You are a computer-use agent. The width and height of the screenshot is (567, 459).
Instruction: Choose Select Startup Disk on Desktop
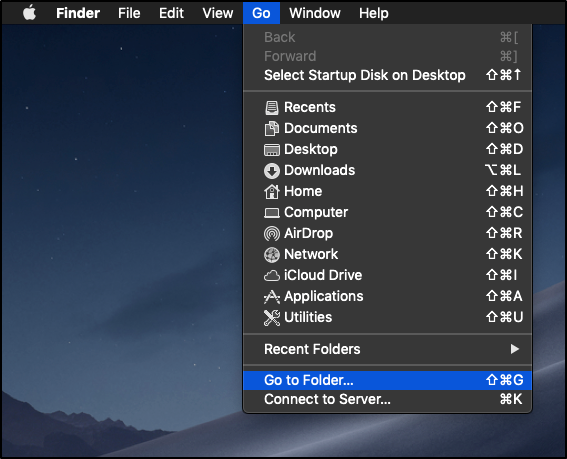tap(387, 75)
